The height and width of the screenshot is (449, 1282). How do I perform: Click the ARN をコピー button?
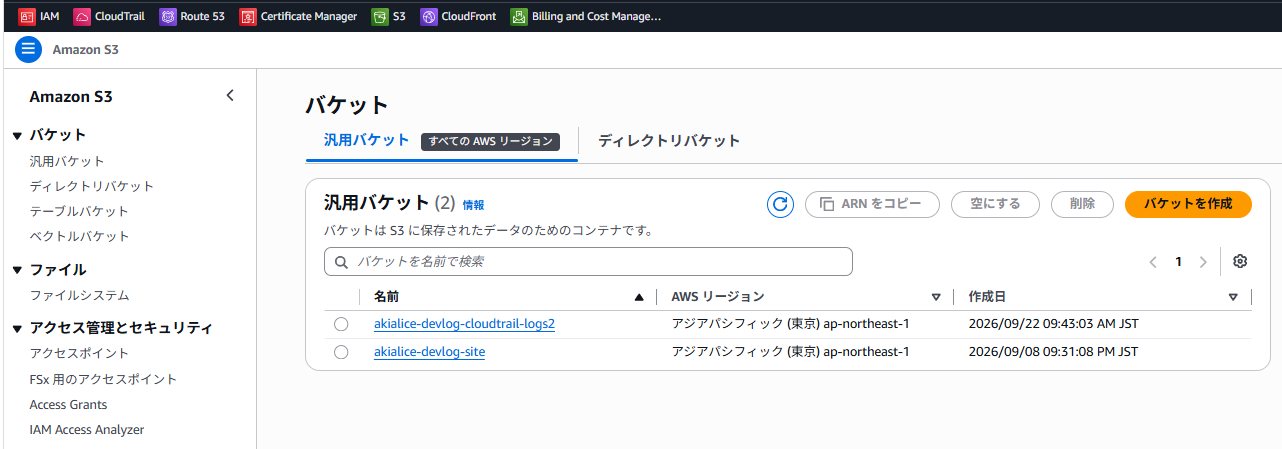tap(872, 204)
